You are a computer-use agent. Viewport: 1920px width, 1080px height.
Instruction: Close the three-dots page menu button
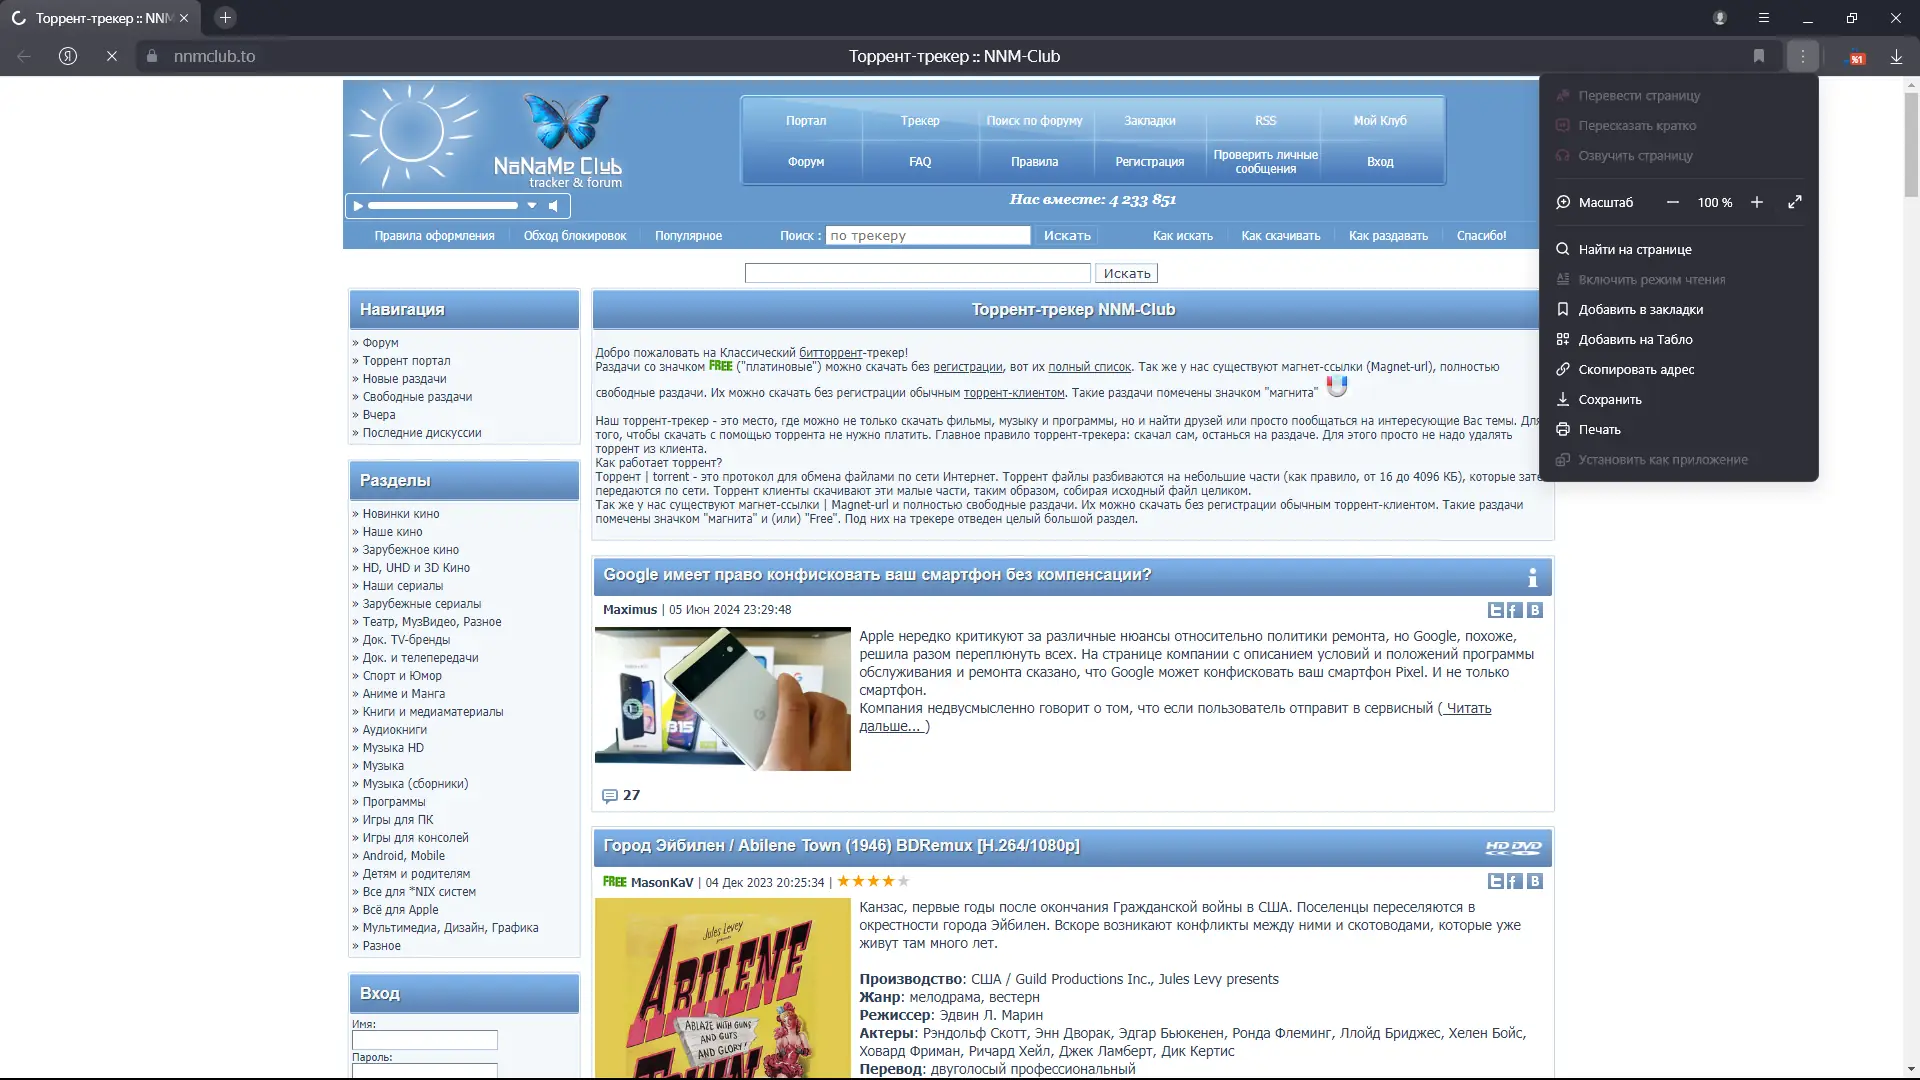click(1802, 57)
